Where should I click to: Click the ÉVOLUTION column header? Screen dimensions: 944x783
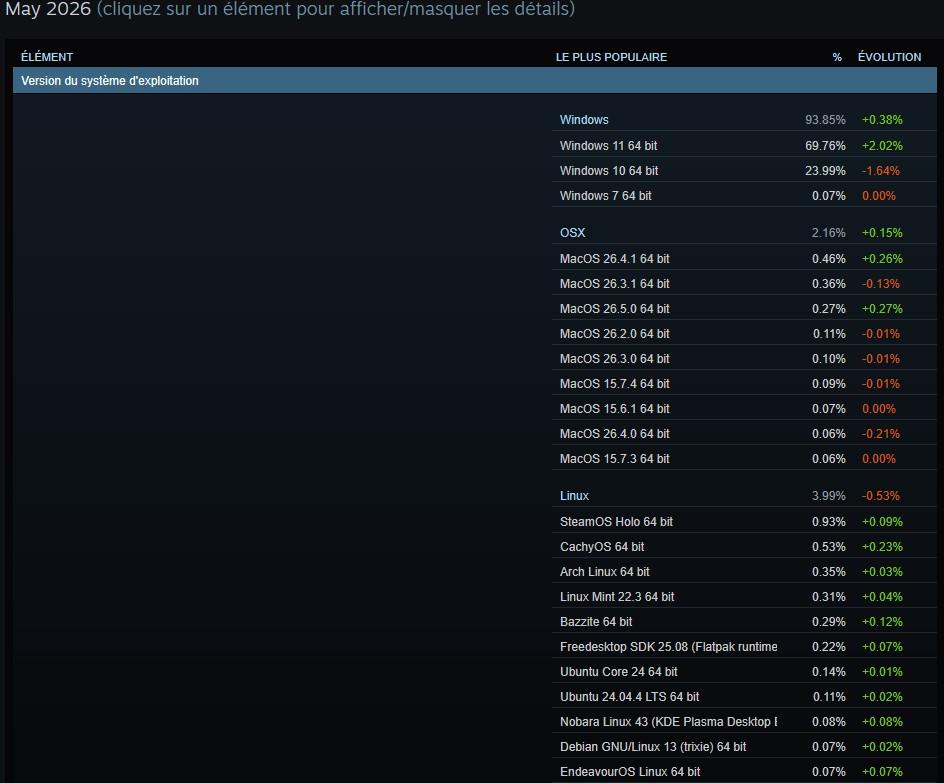pyautogui.click(x=889, y=57)
